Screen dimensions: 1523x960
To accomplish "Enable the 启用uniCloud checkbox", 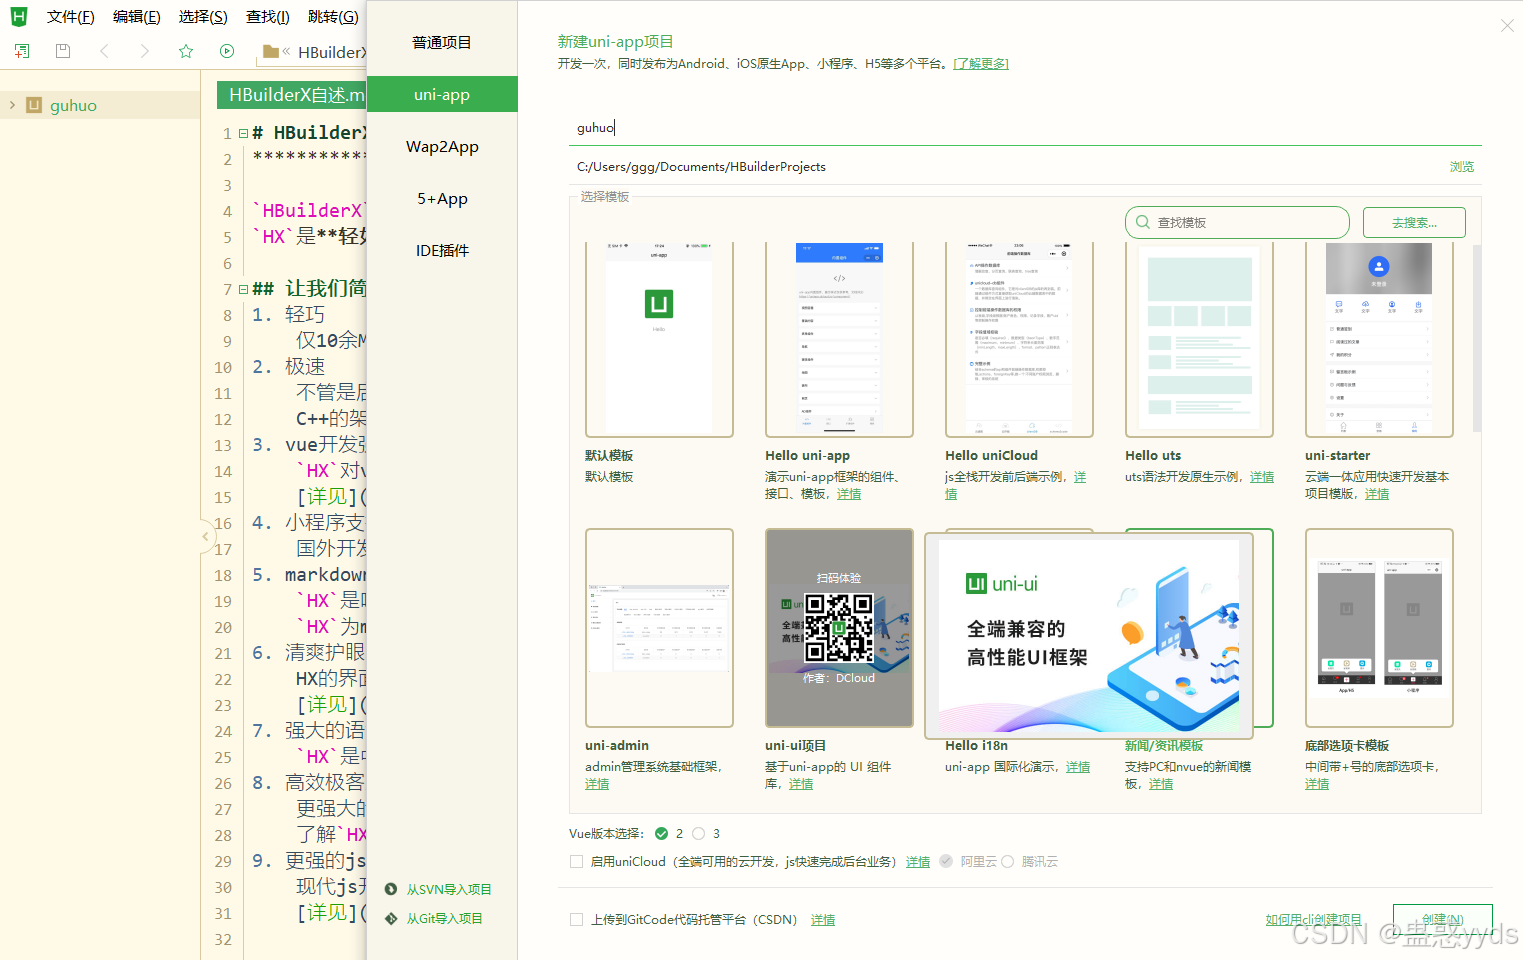I will click(x=576, y=861).
